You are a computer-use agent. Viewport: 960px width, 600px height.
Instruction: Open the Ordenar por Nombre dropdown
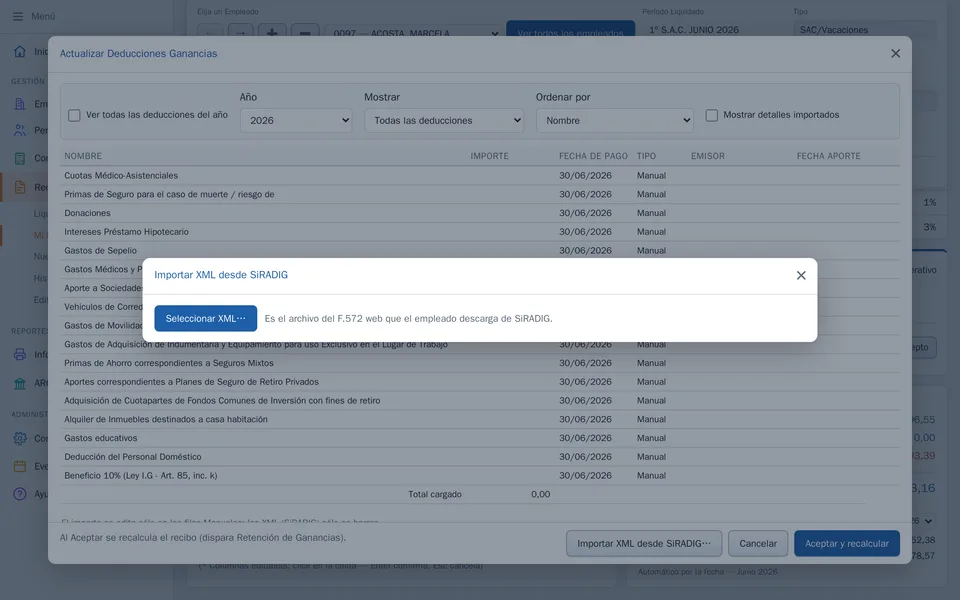click(x=615, y=121)
